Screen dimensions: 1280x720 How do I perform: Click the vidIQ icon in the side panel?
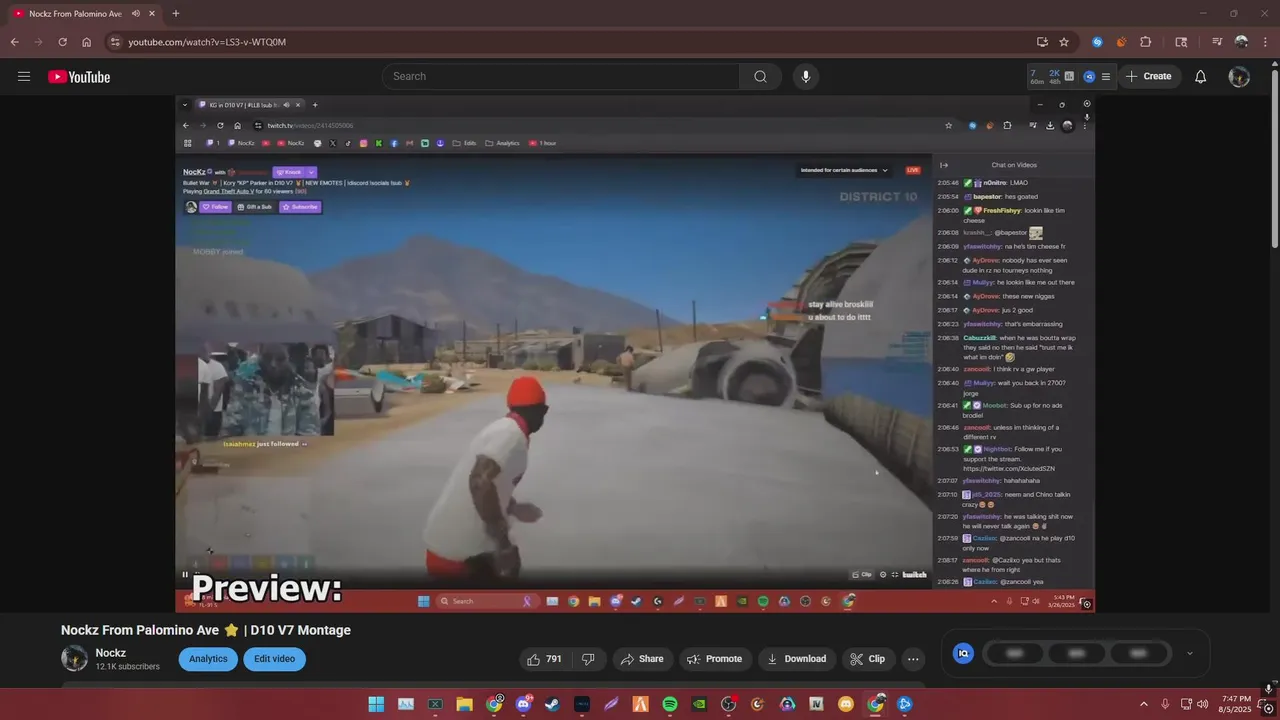click(x=963, y=653)
